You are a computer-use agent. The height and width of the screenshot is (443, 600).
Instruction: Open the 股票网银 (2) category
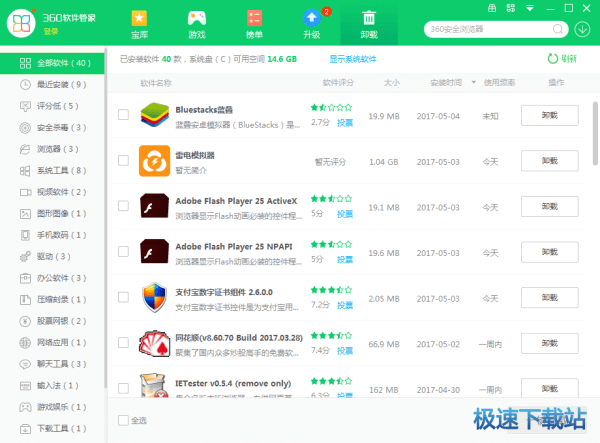(x=52, y=321)
